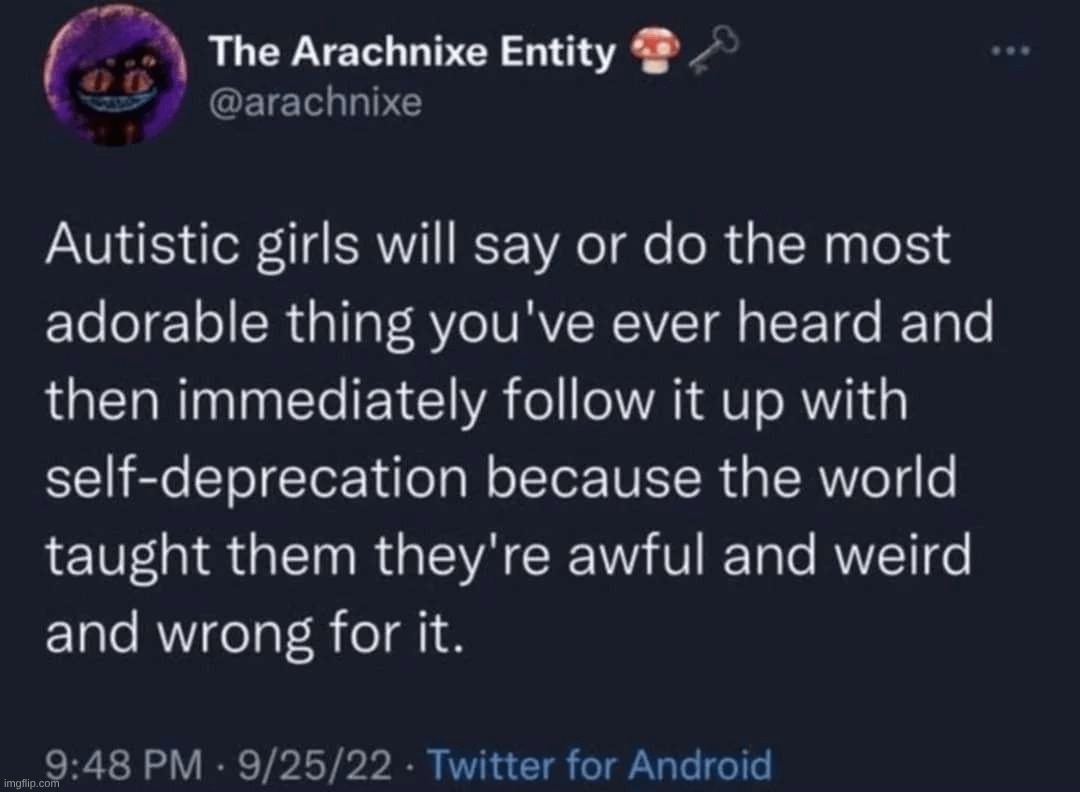Click the word 'self-deprecation' in the tweet
Screen dimensions: 1080x792
pyautogui.click(x=257, y=478)
